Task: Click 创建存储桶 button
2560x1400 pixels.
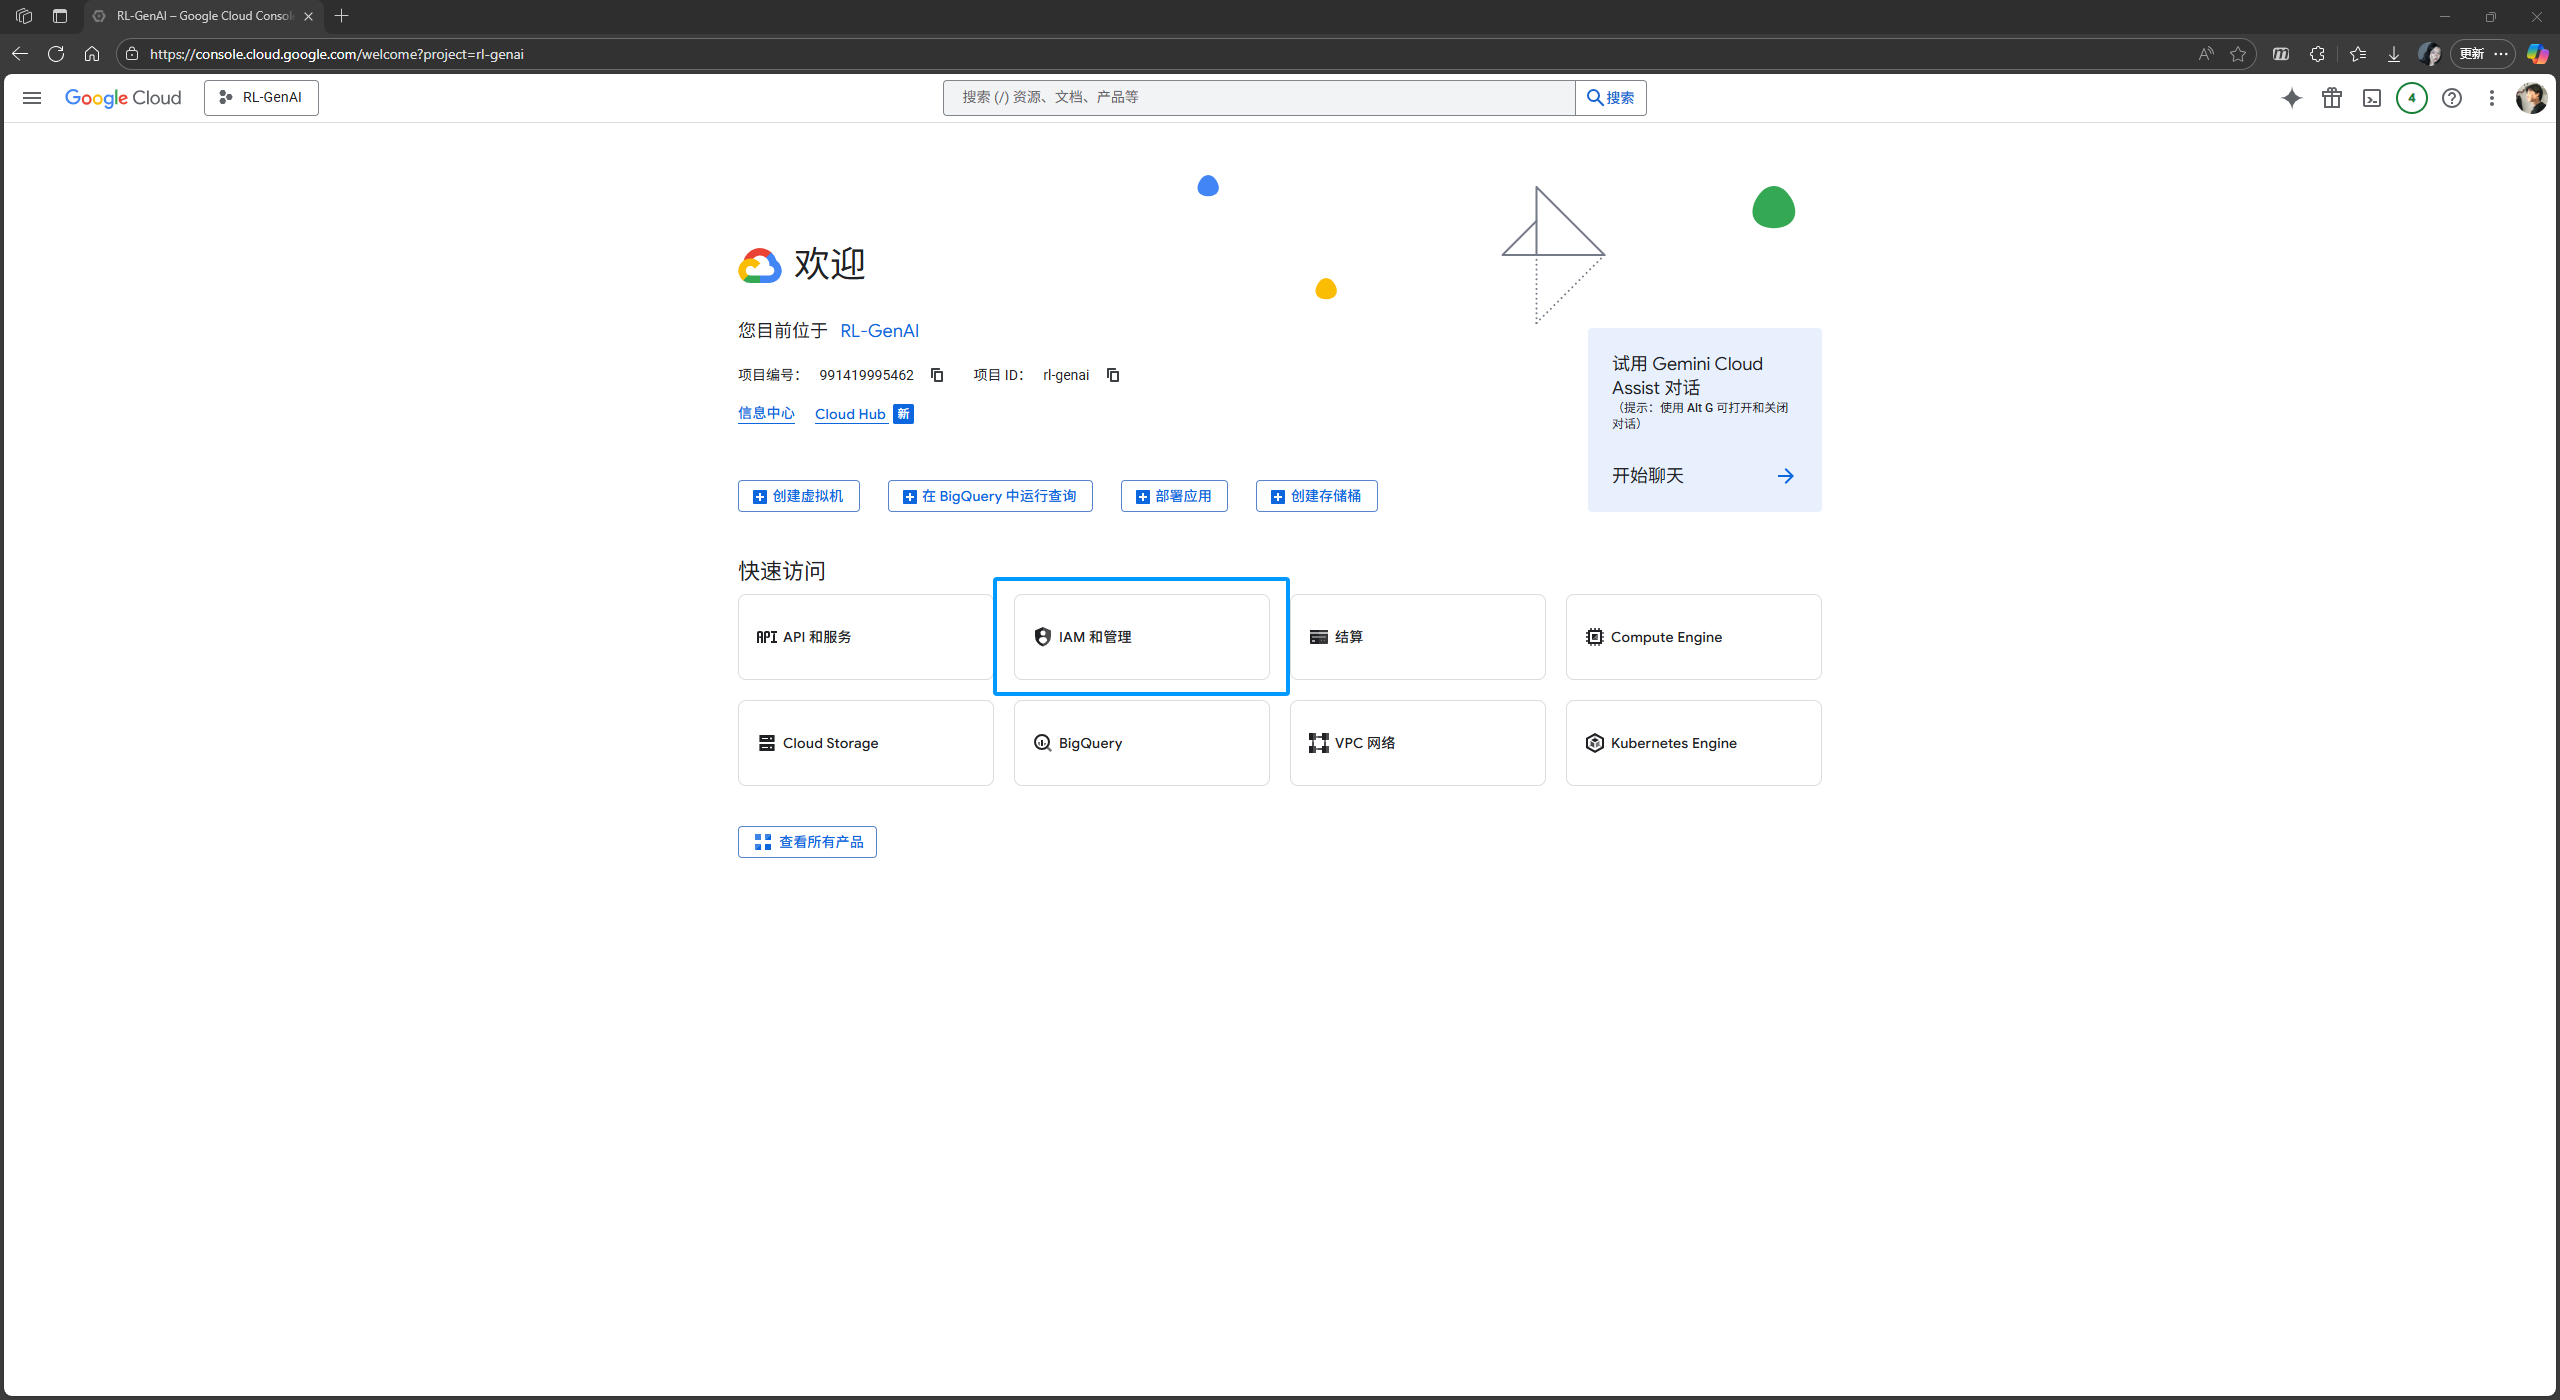Action: (x=1316, y=496)
